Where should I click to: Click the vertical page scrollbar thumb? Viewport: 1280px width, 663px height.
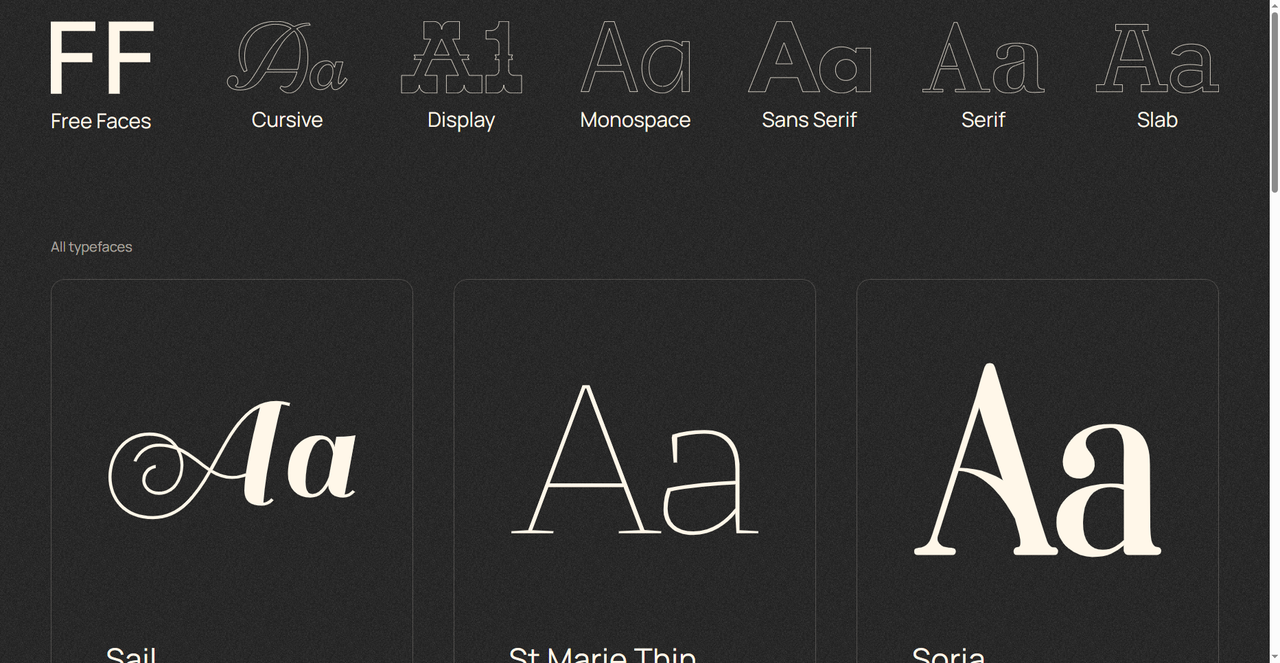(1274, 100)
